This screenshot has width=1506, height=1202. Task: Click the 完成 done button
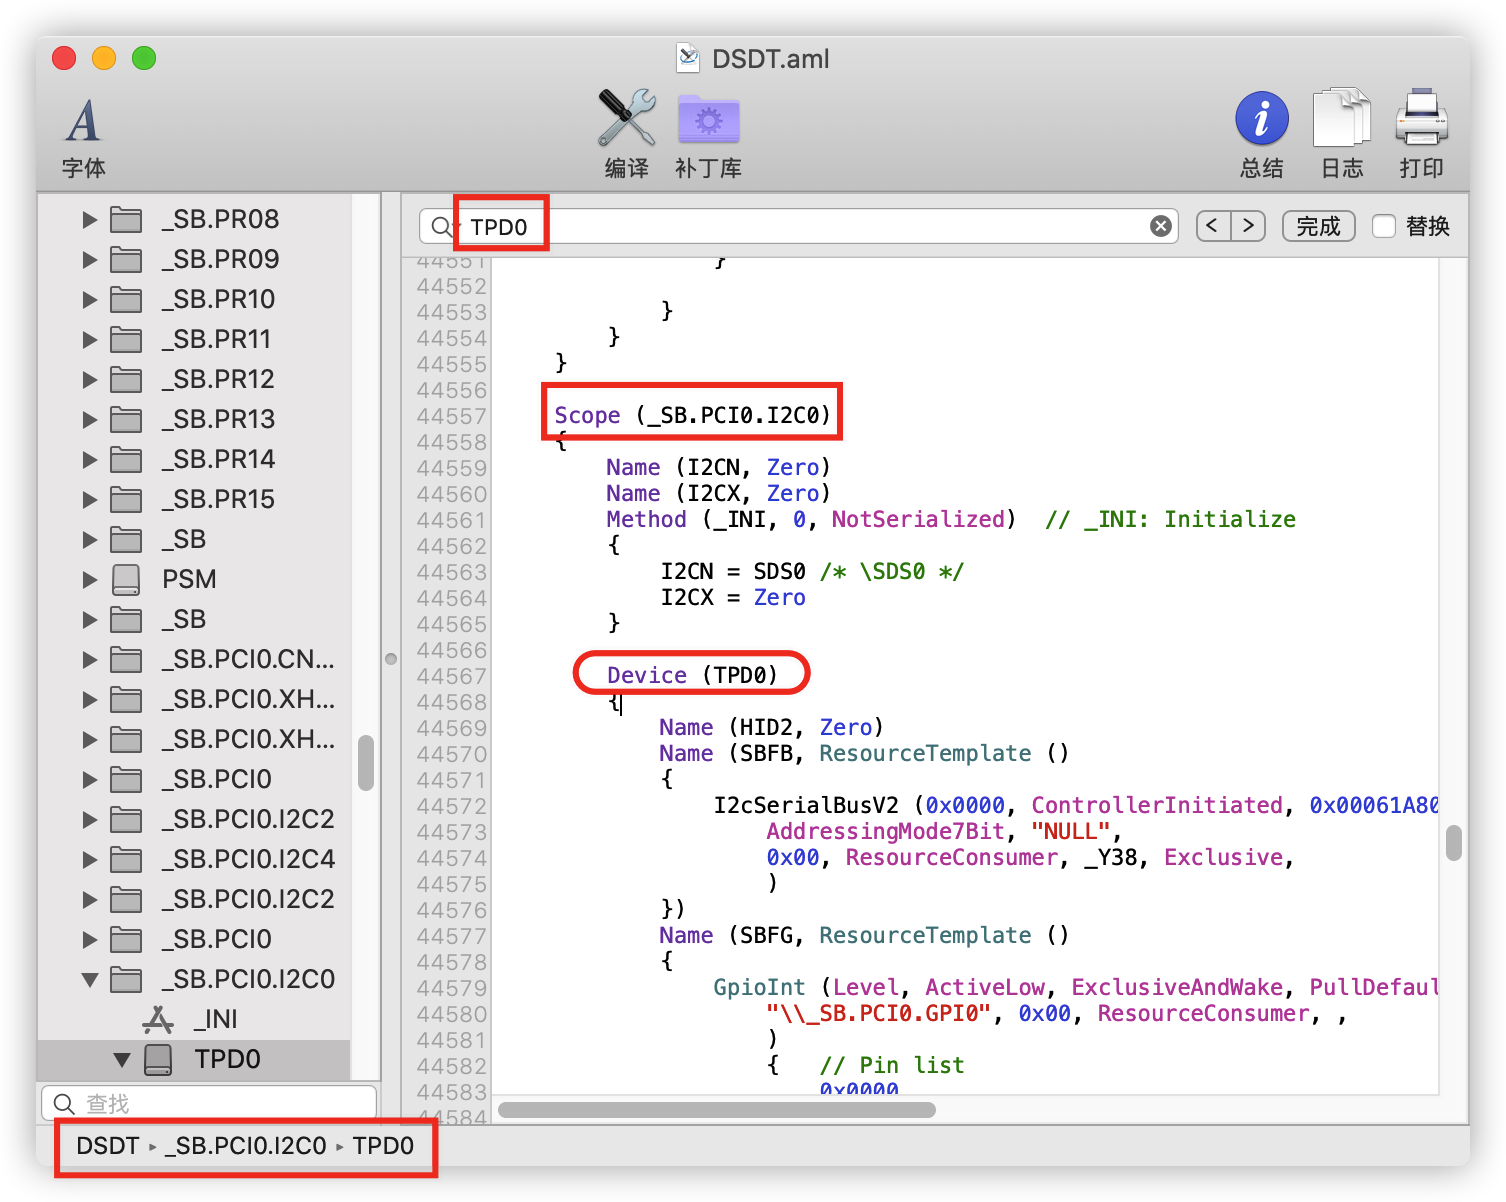point(1318,226)
